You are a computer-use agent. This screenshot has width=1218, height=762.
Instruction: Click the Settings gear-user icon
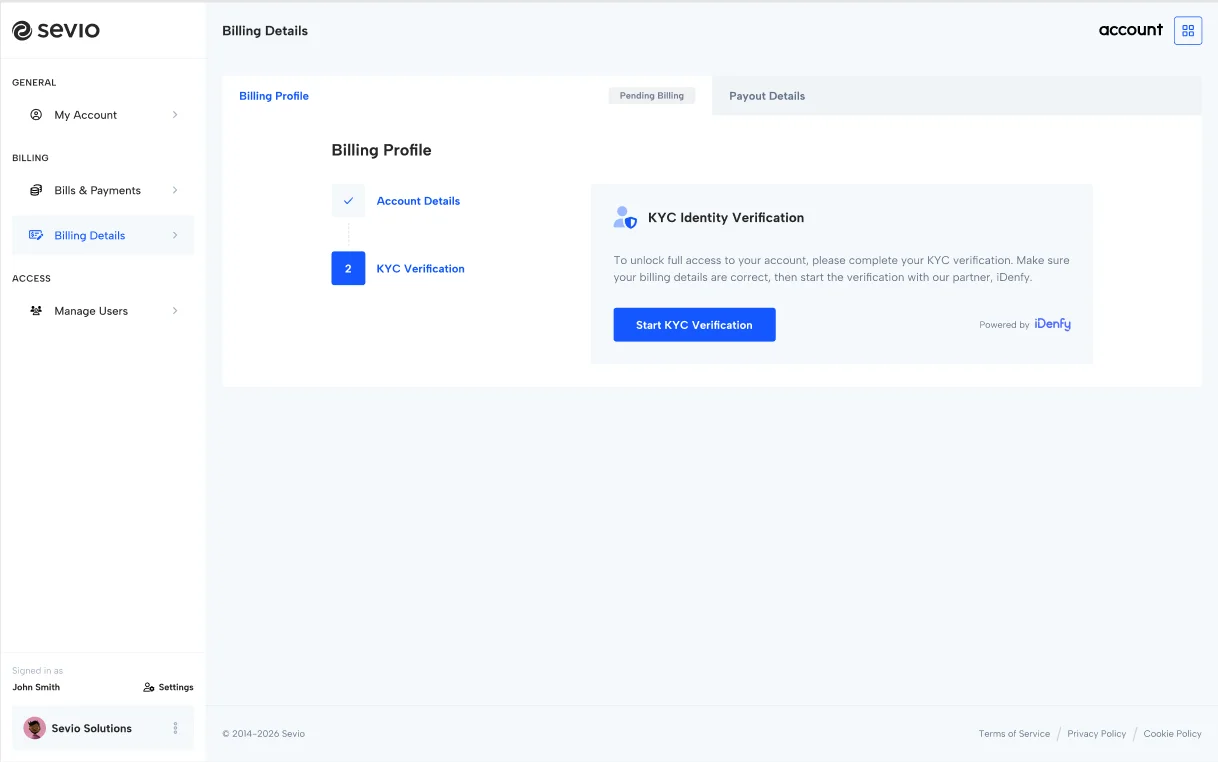[149, 687]
